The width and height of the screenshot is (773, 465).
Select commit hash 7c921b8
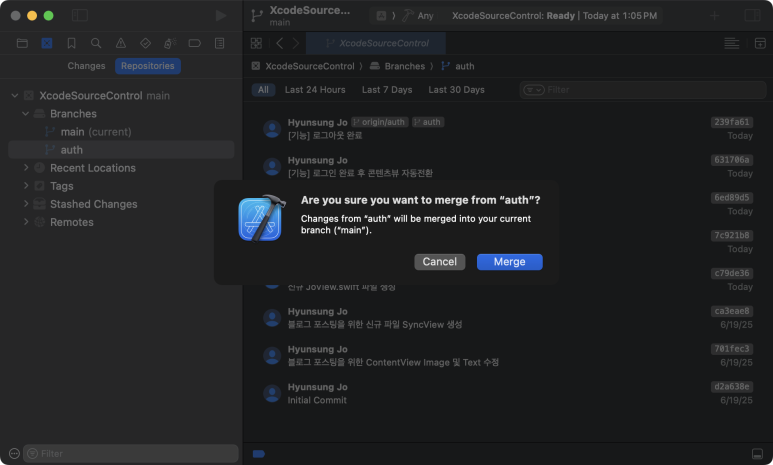pyautogui.click(x=732, y=235)
